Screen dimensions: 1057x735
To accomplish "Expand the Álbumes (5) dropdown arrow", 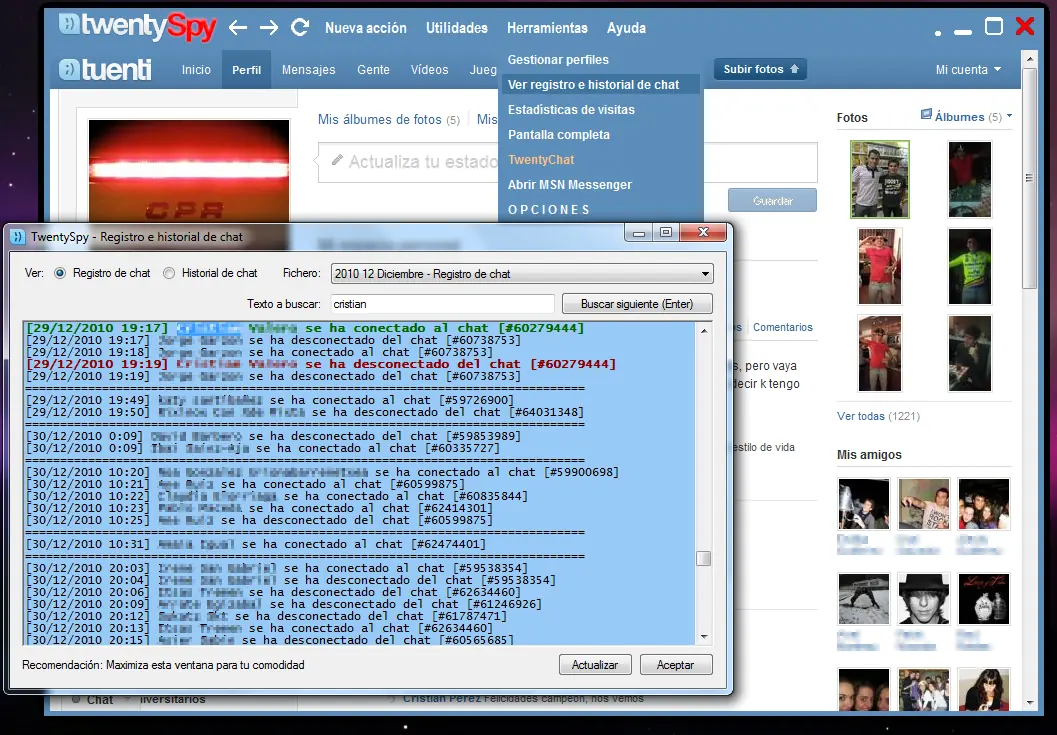I will coord(1009,116).
